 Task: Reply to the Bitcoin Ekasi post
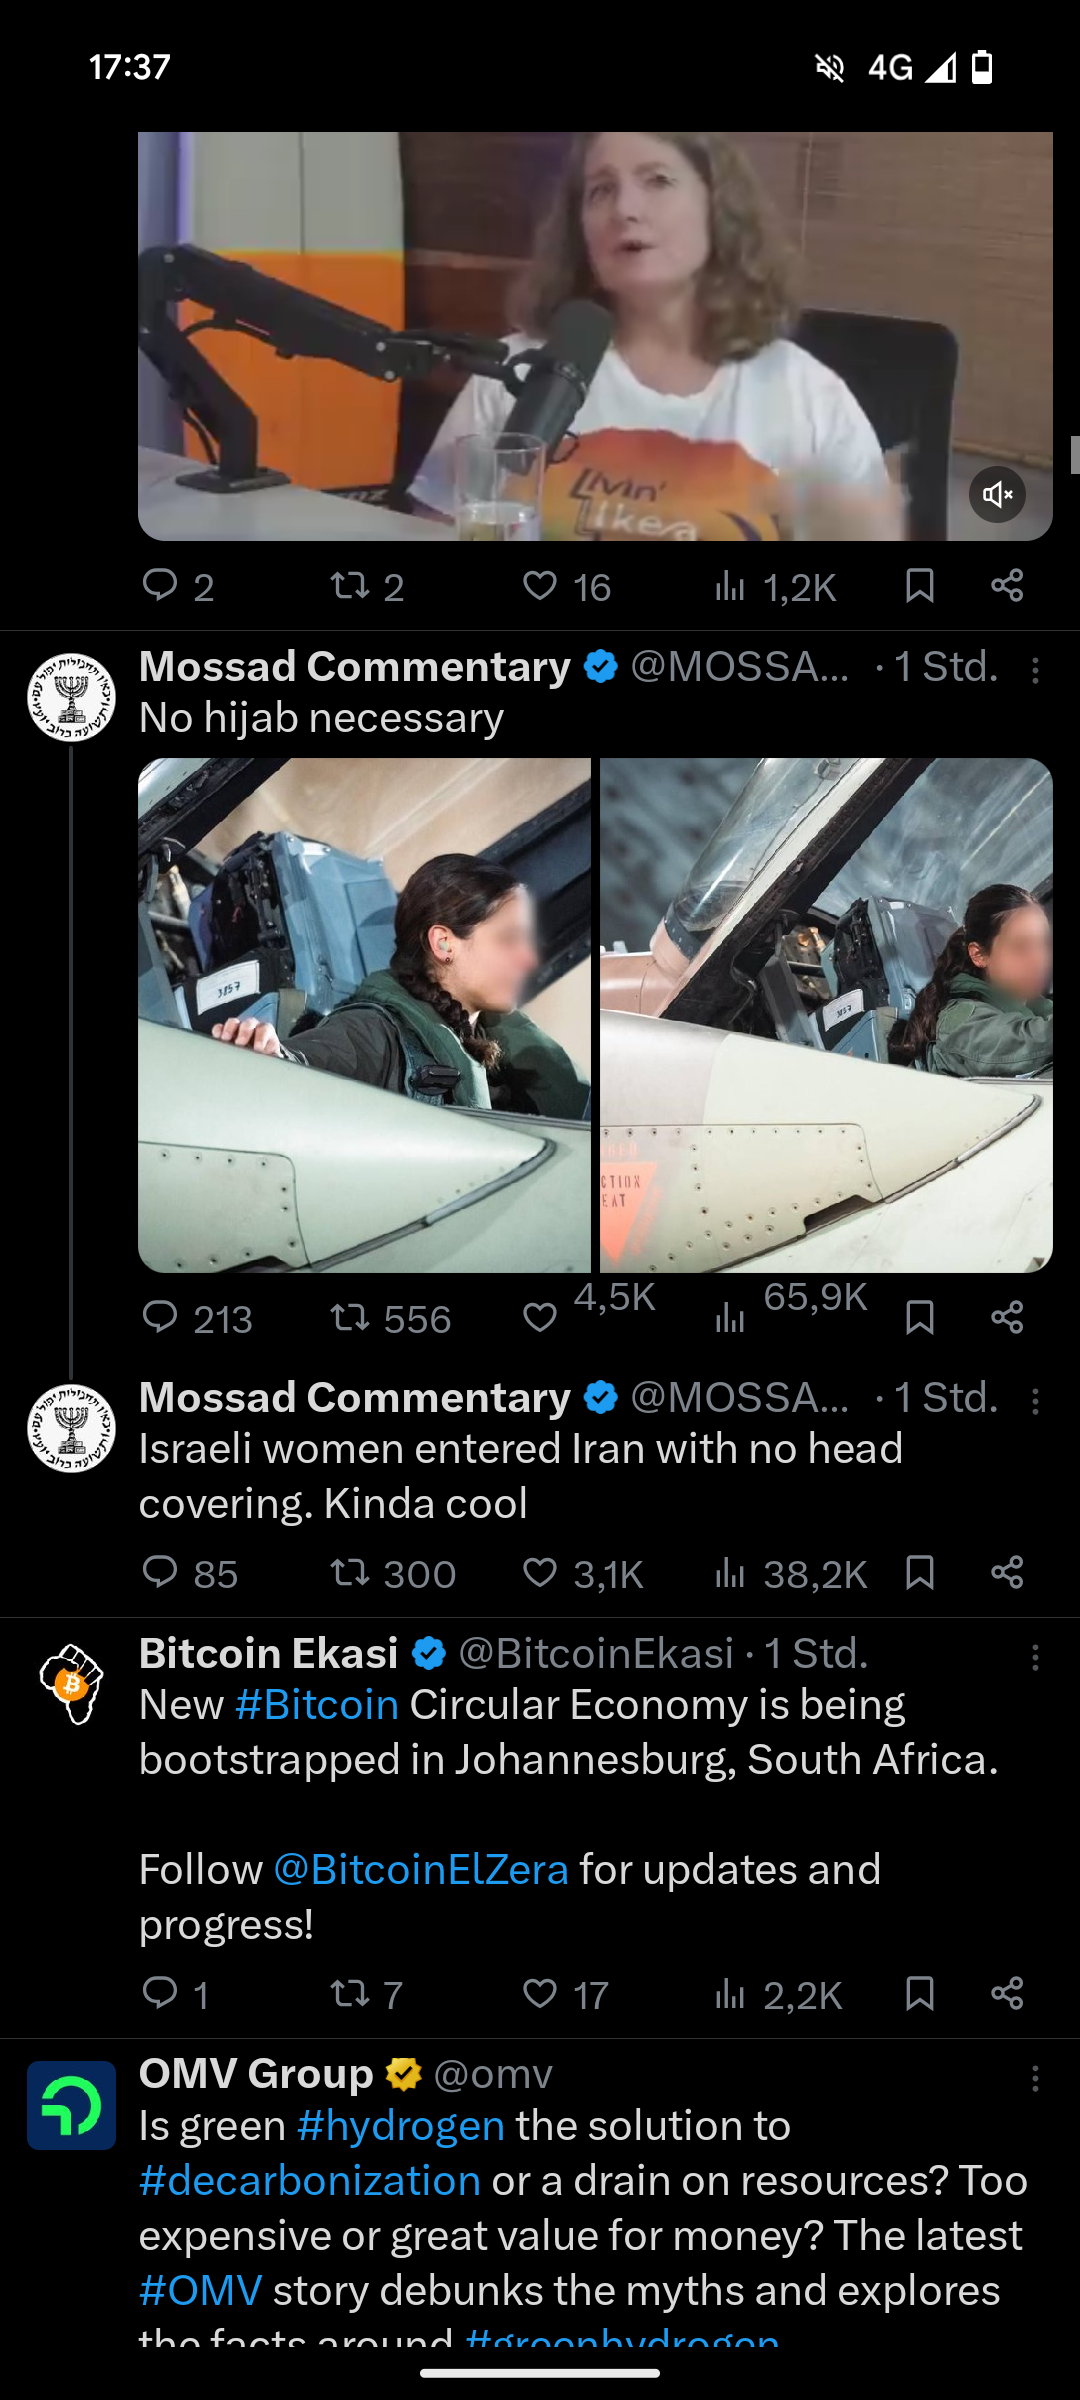160,1994
